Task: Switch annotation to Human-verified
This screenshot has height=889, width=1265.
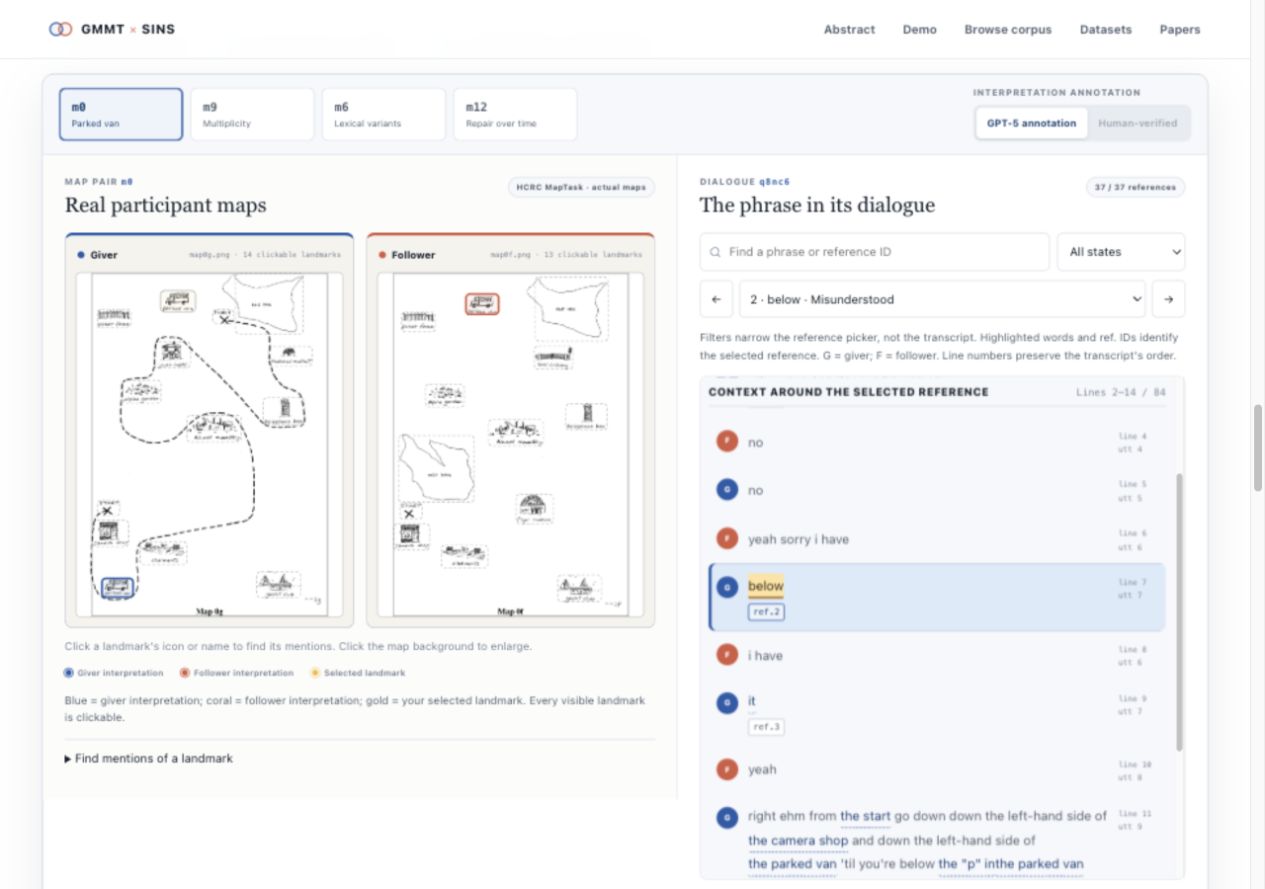Action: click(x=1138, y=123)
